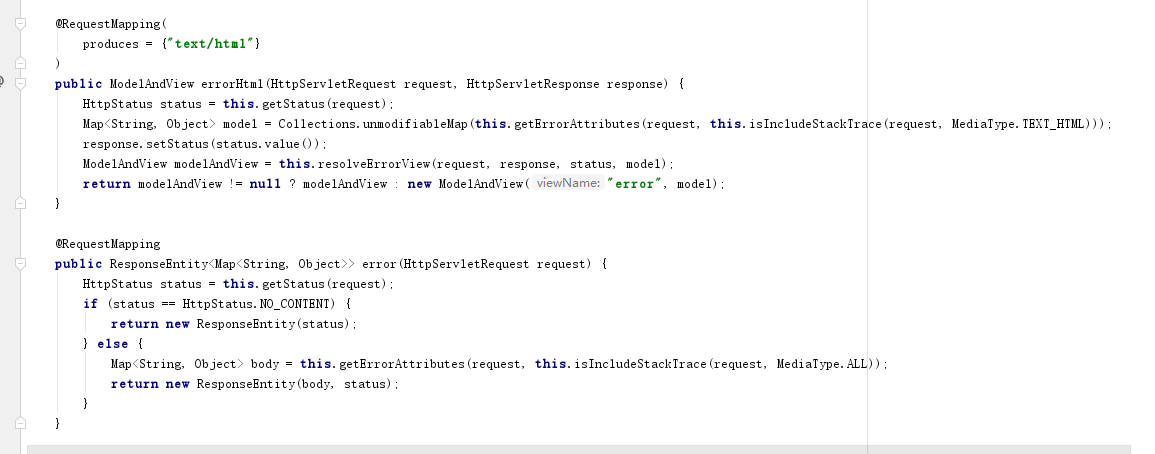Collapse the error method via its gutter fold marker
The height and width of the screenshot is (454, 1155).
21,264
